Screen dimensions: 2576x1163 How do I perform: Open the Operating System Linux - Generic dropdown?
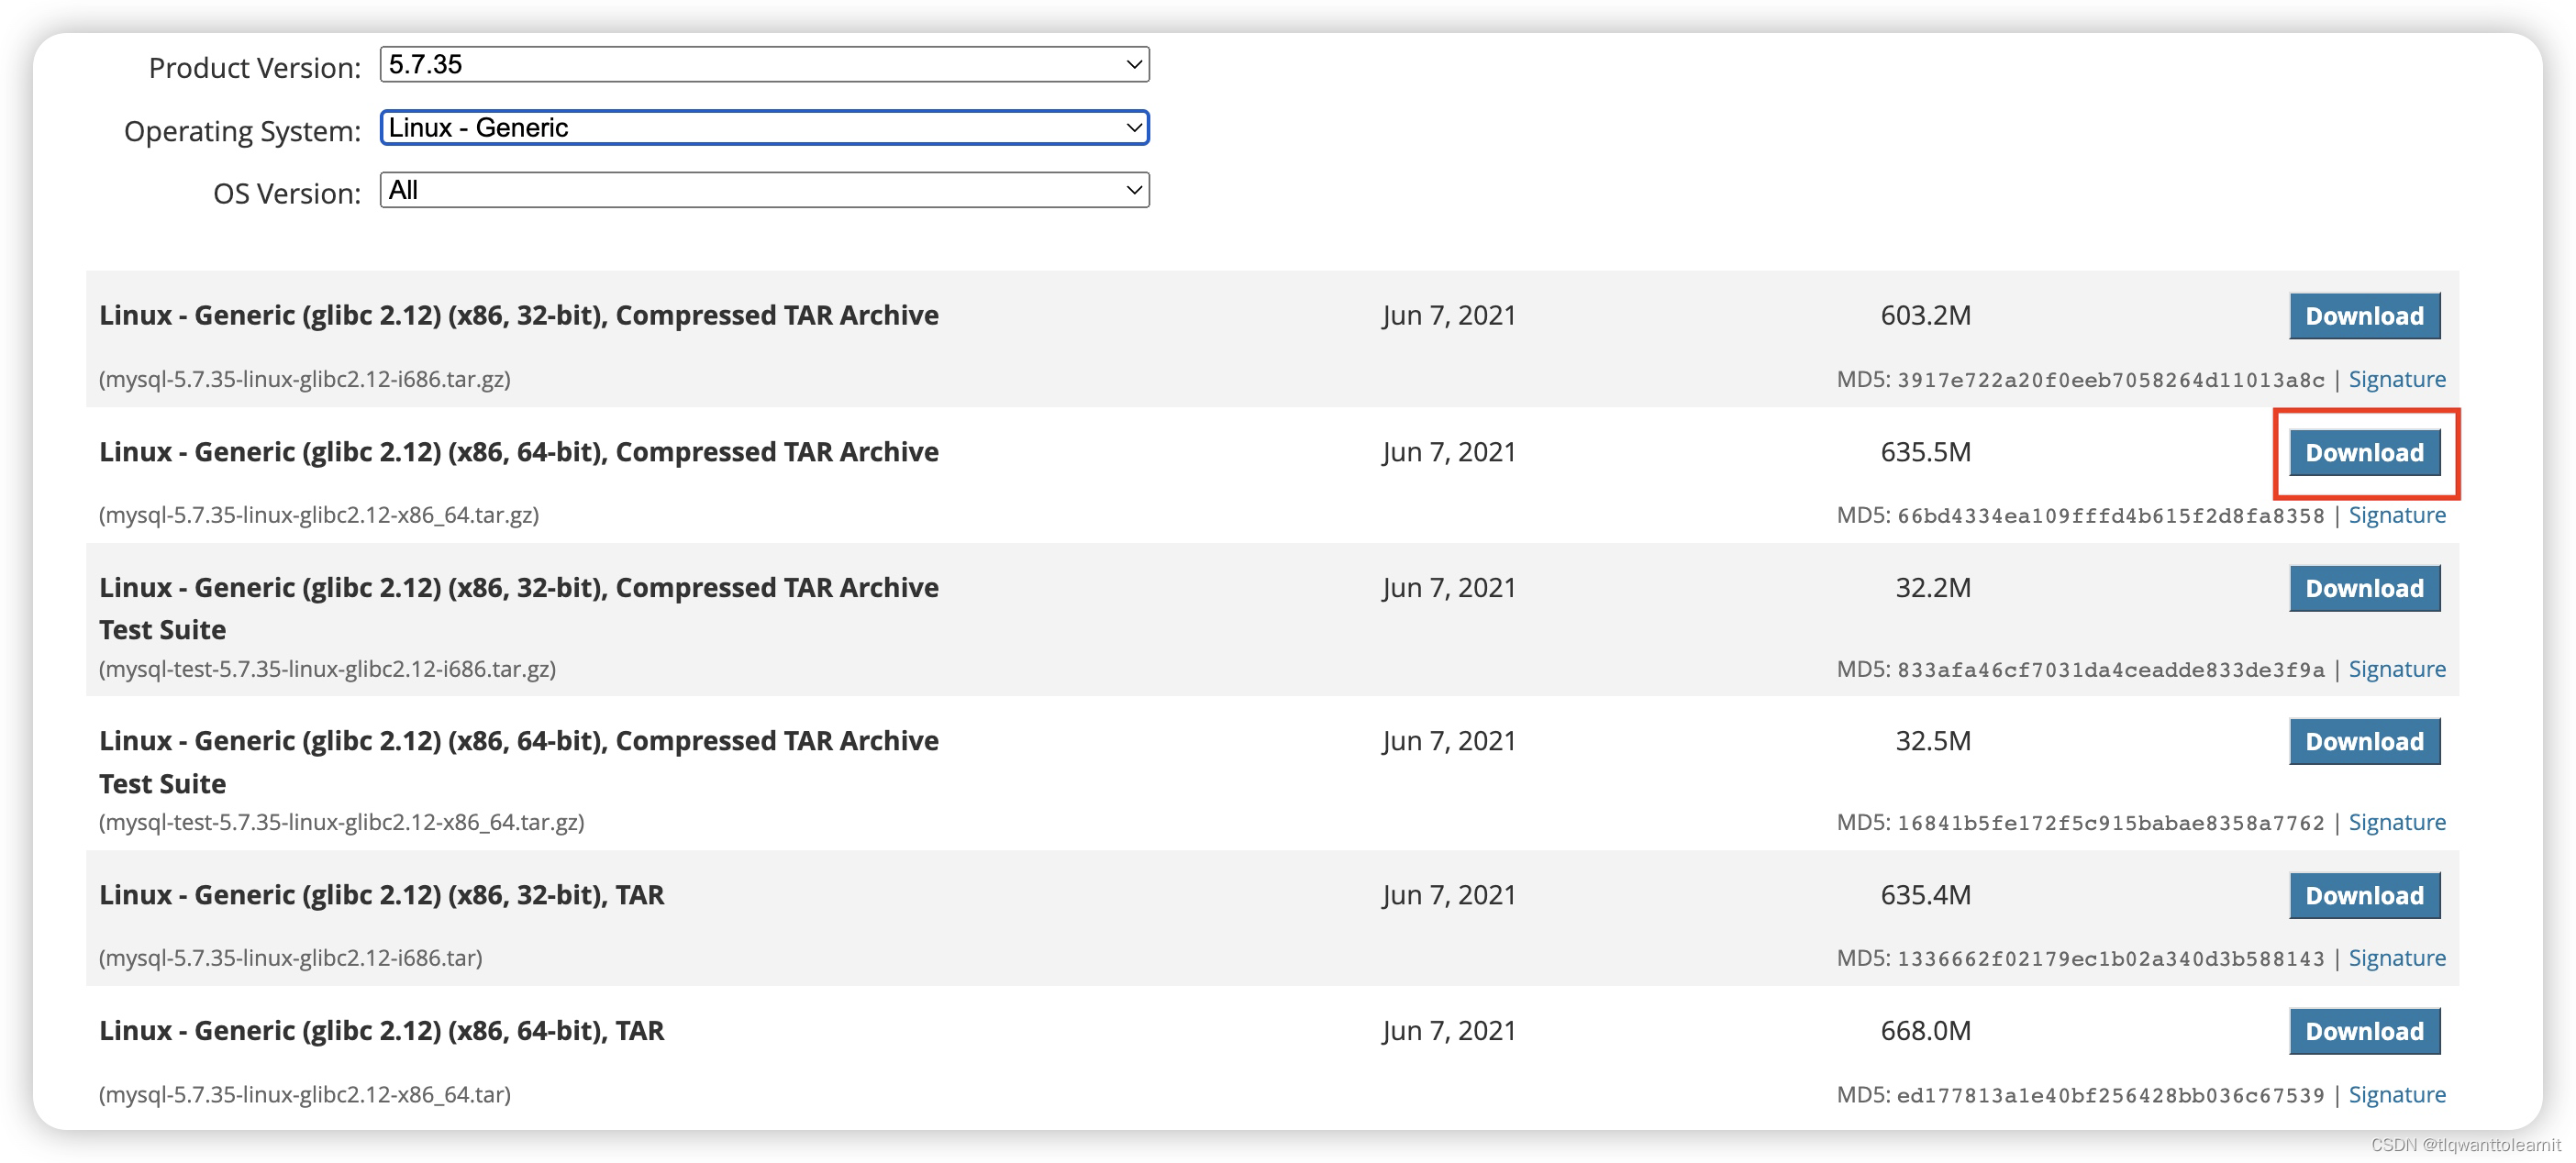(764, 128)
